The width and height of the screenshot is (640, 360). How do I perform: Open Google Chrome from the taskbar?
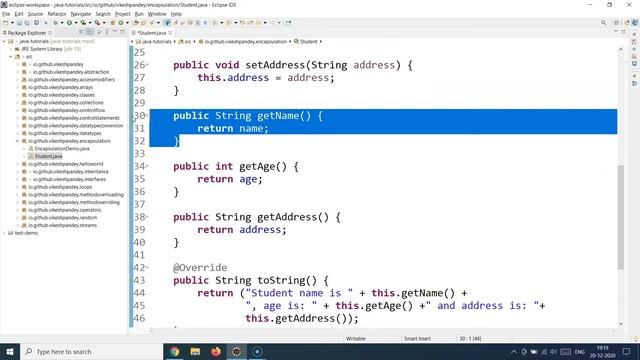(x=175, y=351)
